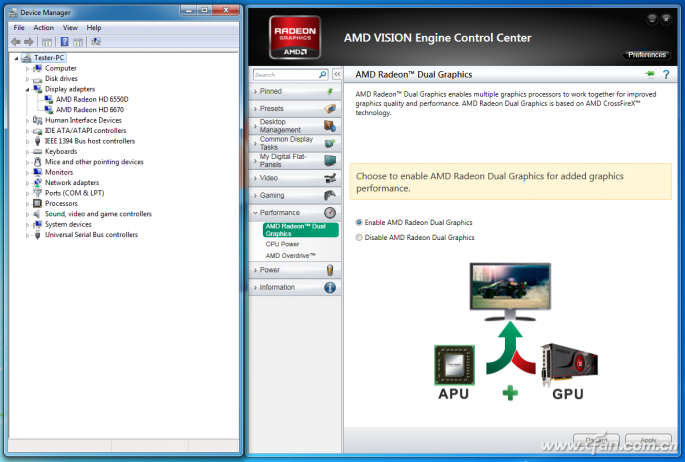Expand the Computer node arrow
This screenshot has height=462, width=685.
pos(28,69)
